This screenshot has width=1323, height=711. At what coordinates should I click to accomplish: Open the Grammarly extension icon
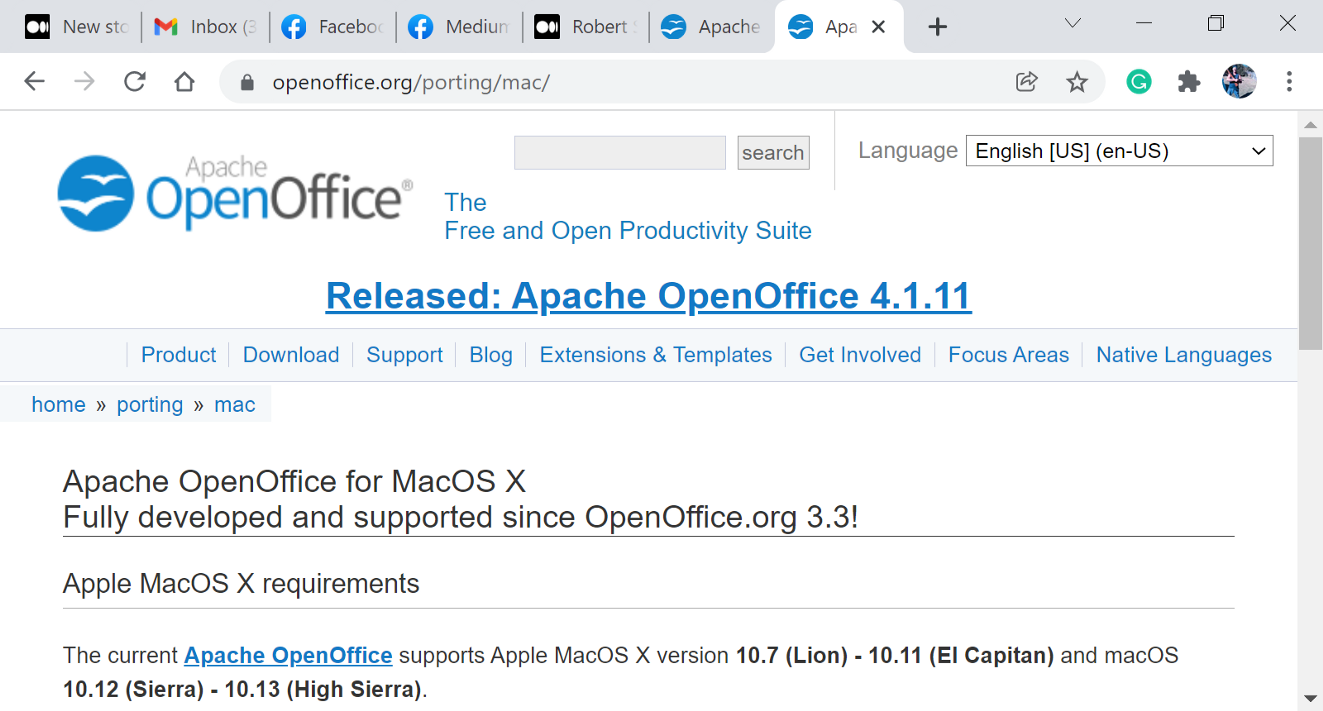tap(1139, 82)
